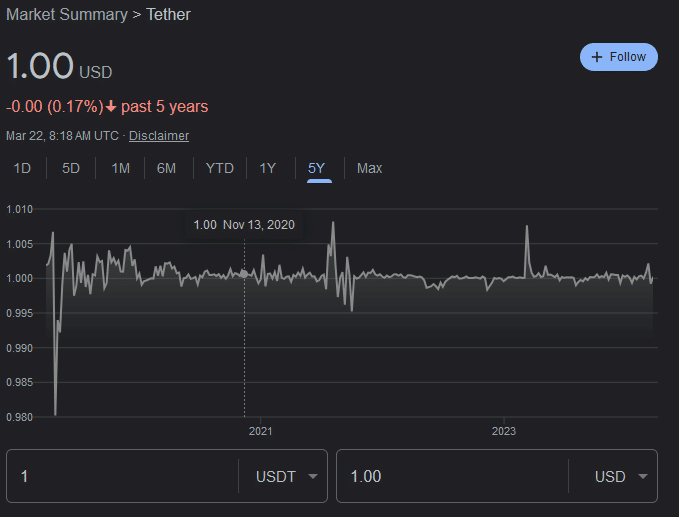679x517 pixels.
Task: Click the large 1.00 USD price
Action: [59, 66]
